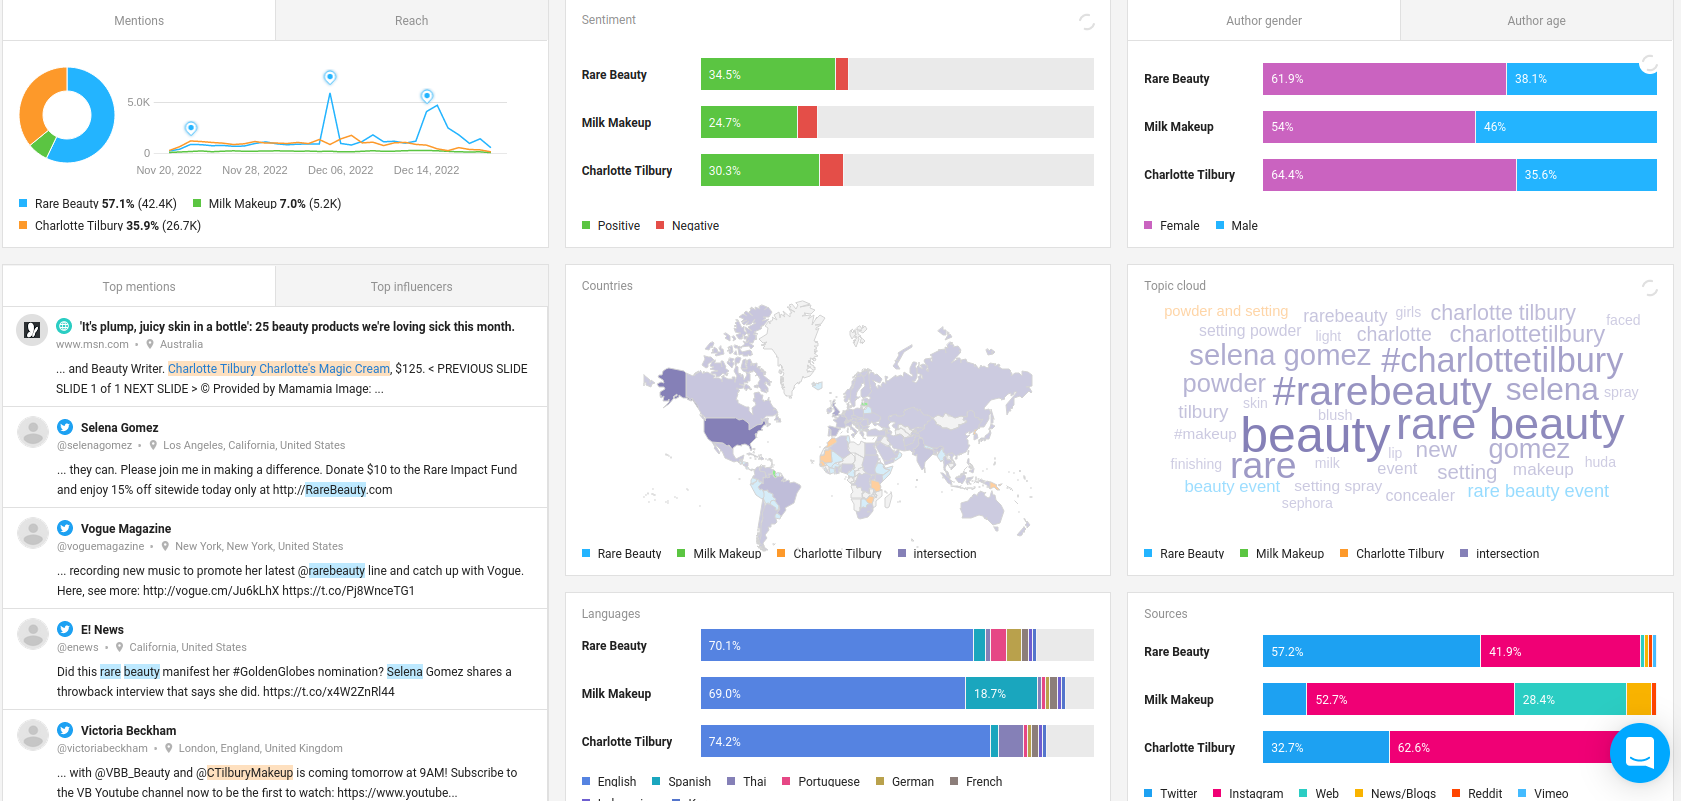
Task: Switch to the Reach tab
Action: [x=411, y=21]
